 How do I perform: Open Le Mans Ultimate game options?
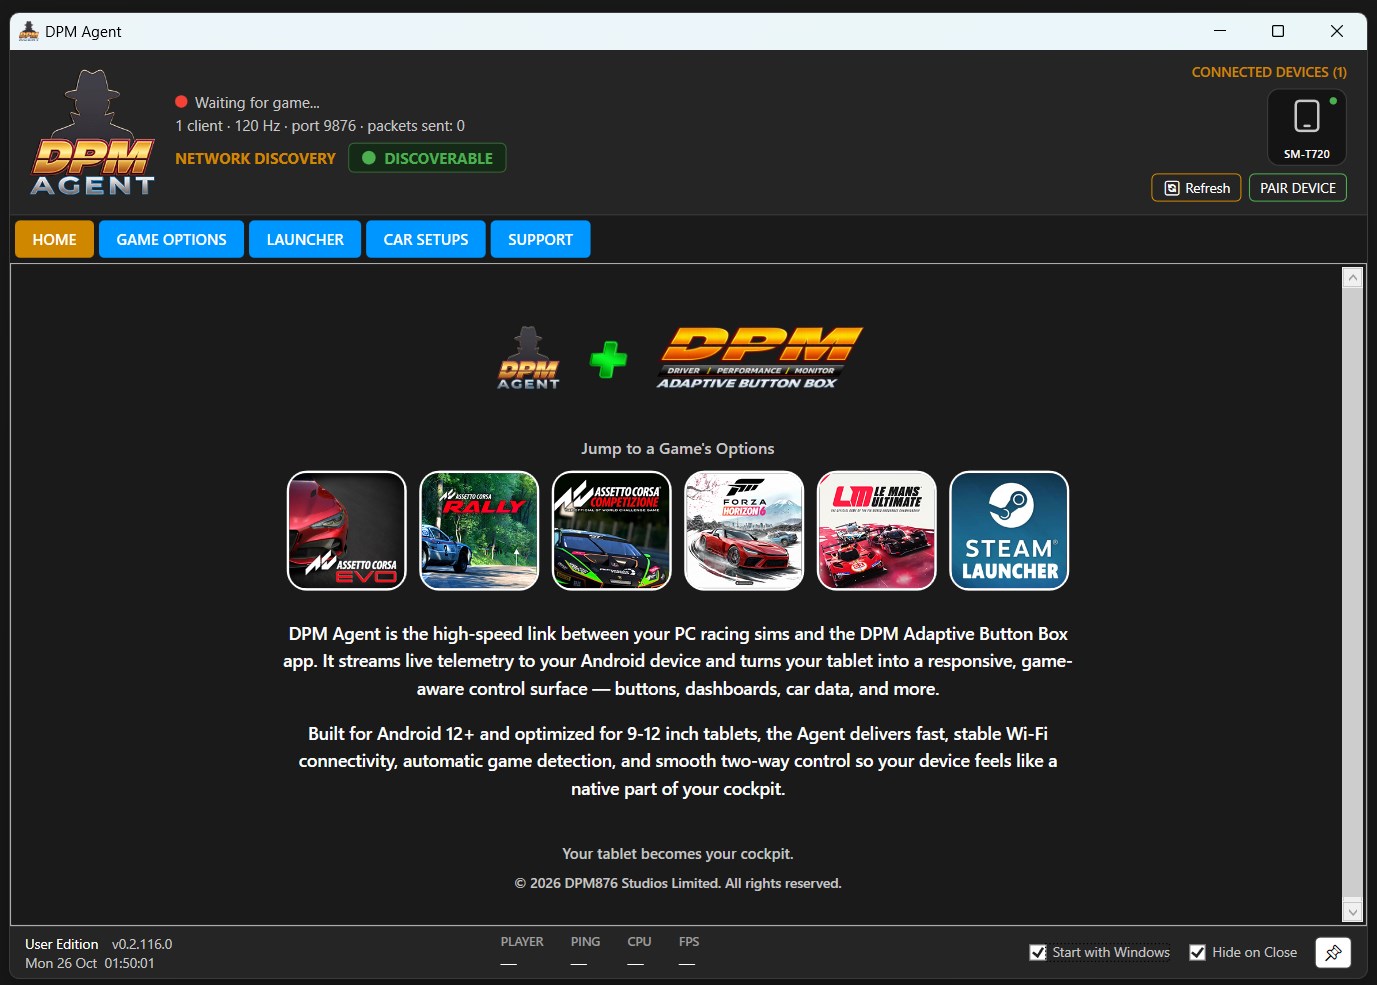[877, 531]
